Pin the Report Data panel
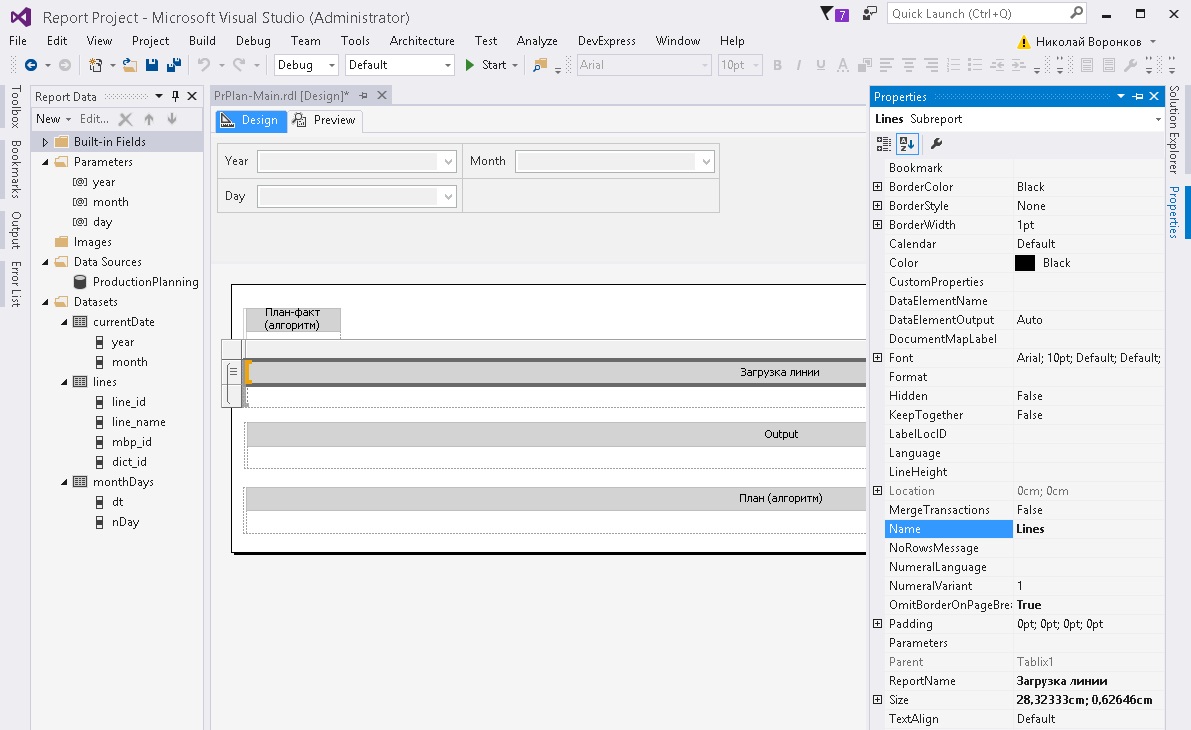 tap(175, 96)
